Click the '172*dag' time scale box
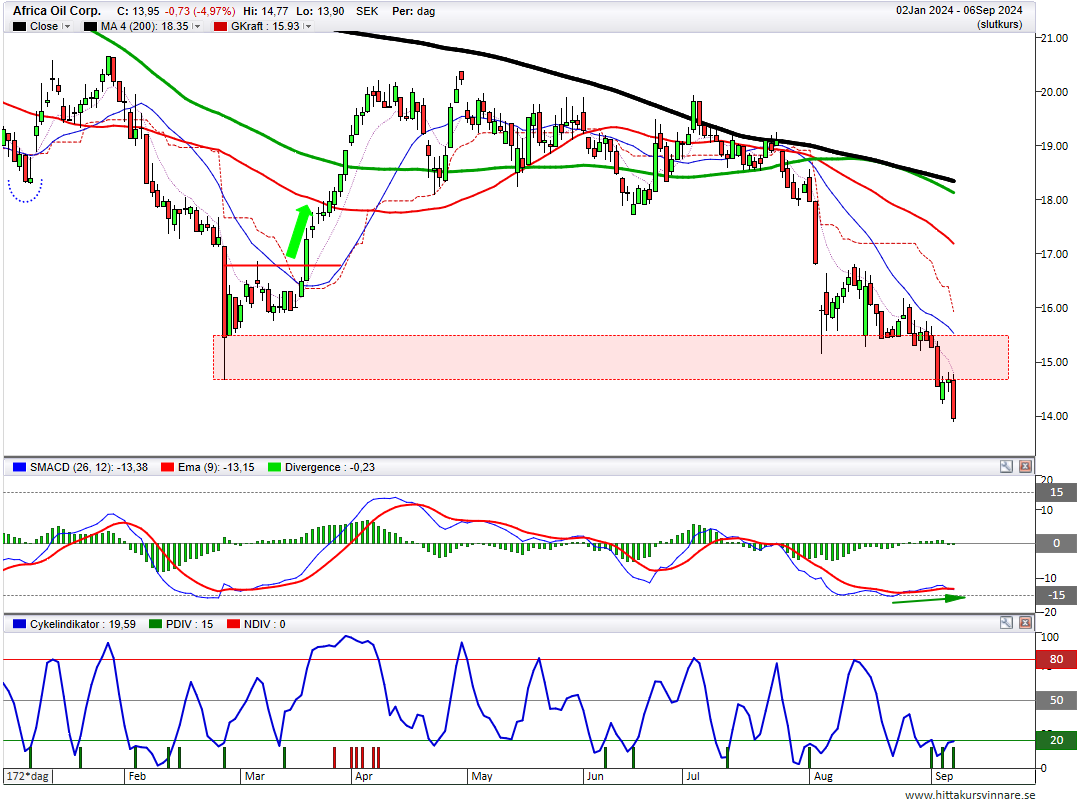 [x=28, y=776]
